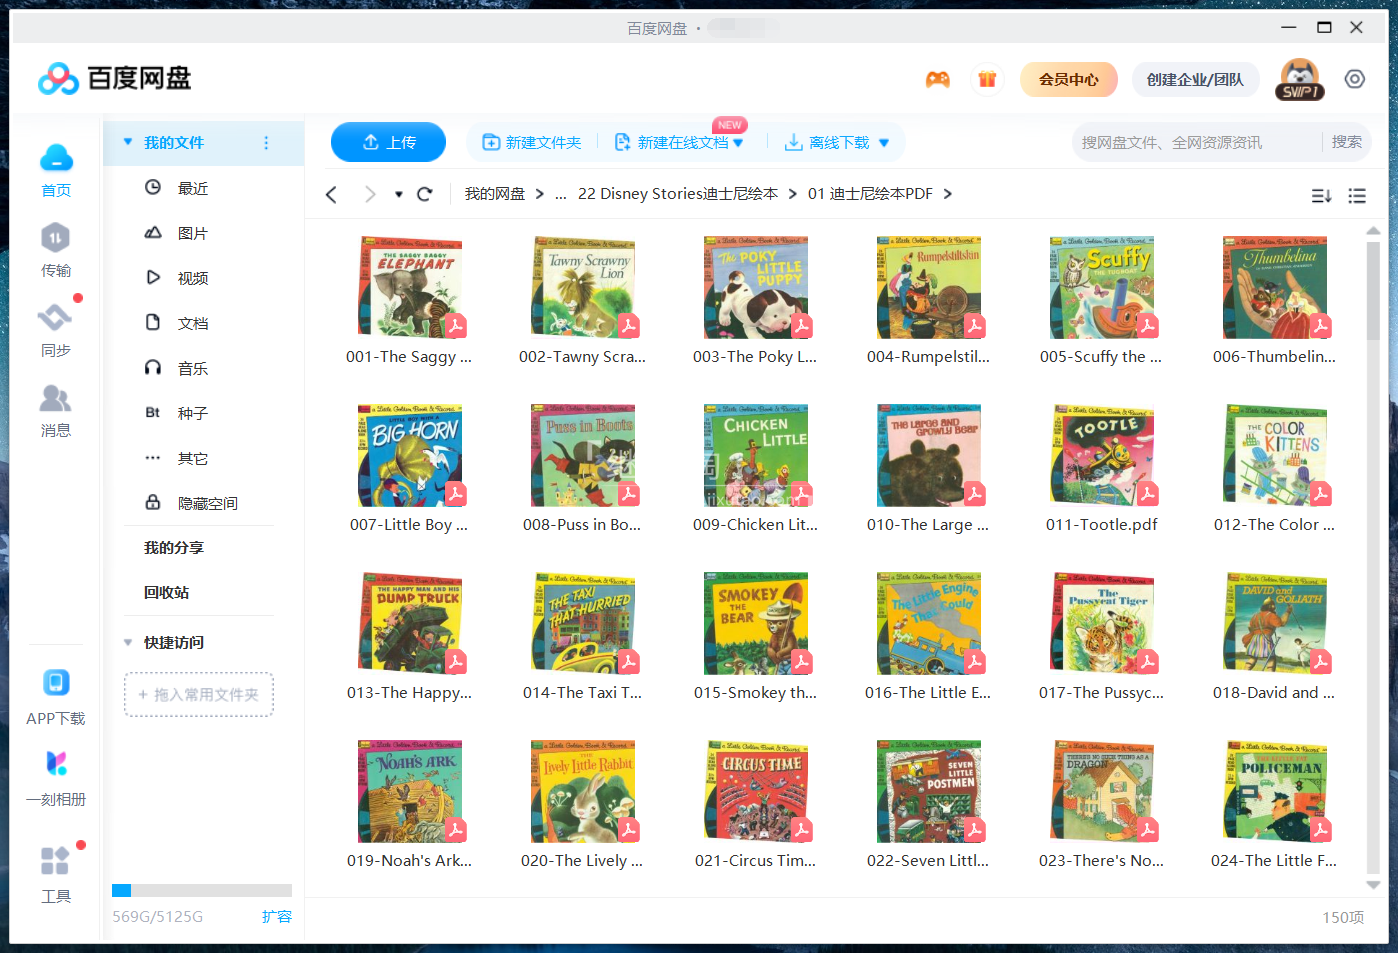Viewport: 1398px width, 953px height.
Task: Select 图片 in the sidebar
Action: 192,233
